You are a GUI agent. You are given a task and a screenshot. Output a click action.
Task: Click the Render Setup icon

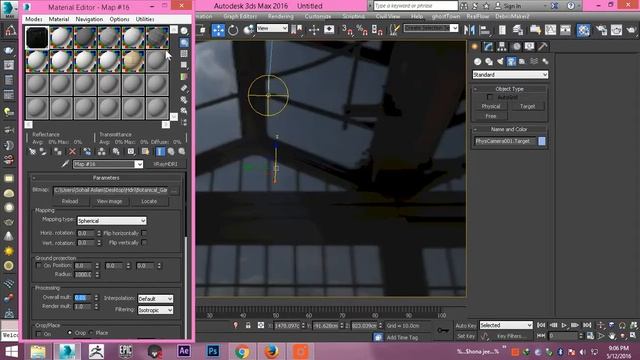pyautogui.click(x=601, y=29)
